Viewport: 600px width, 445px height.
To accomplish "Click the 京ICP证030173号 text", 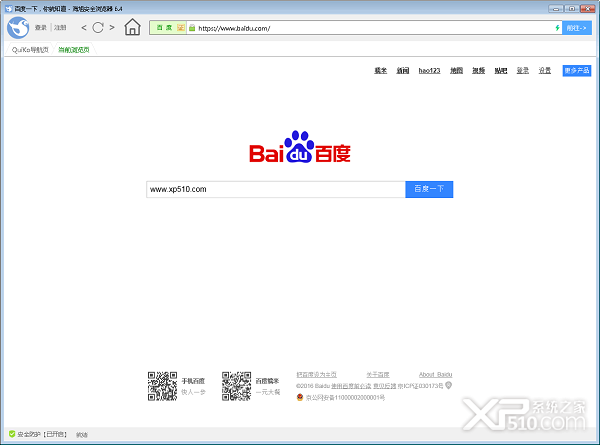I will tap(421, 386).
